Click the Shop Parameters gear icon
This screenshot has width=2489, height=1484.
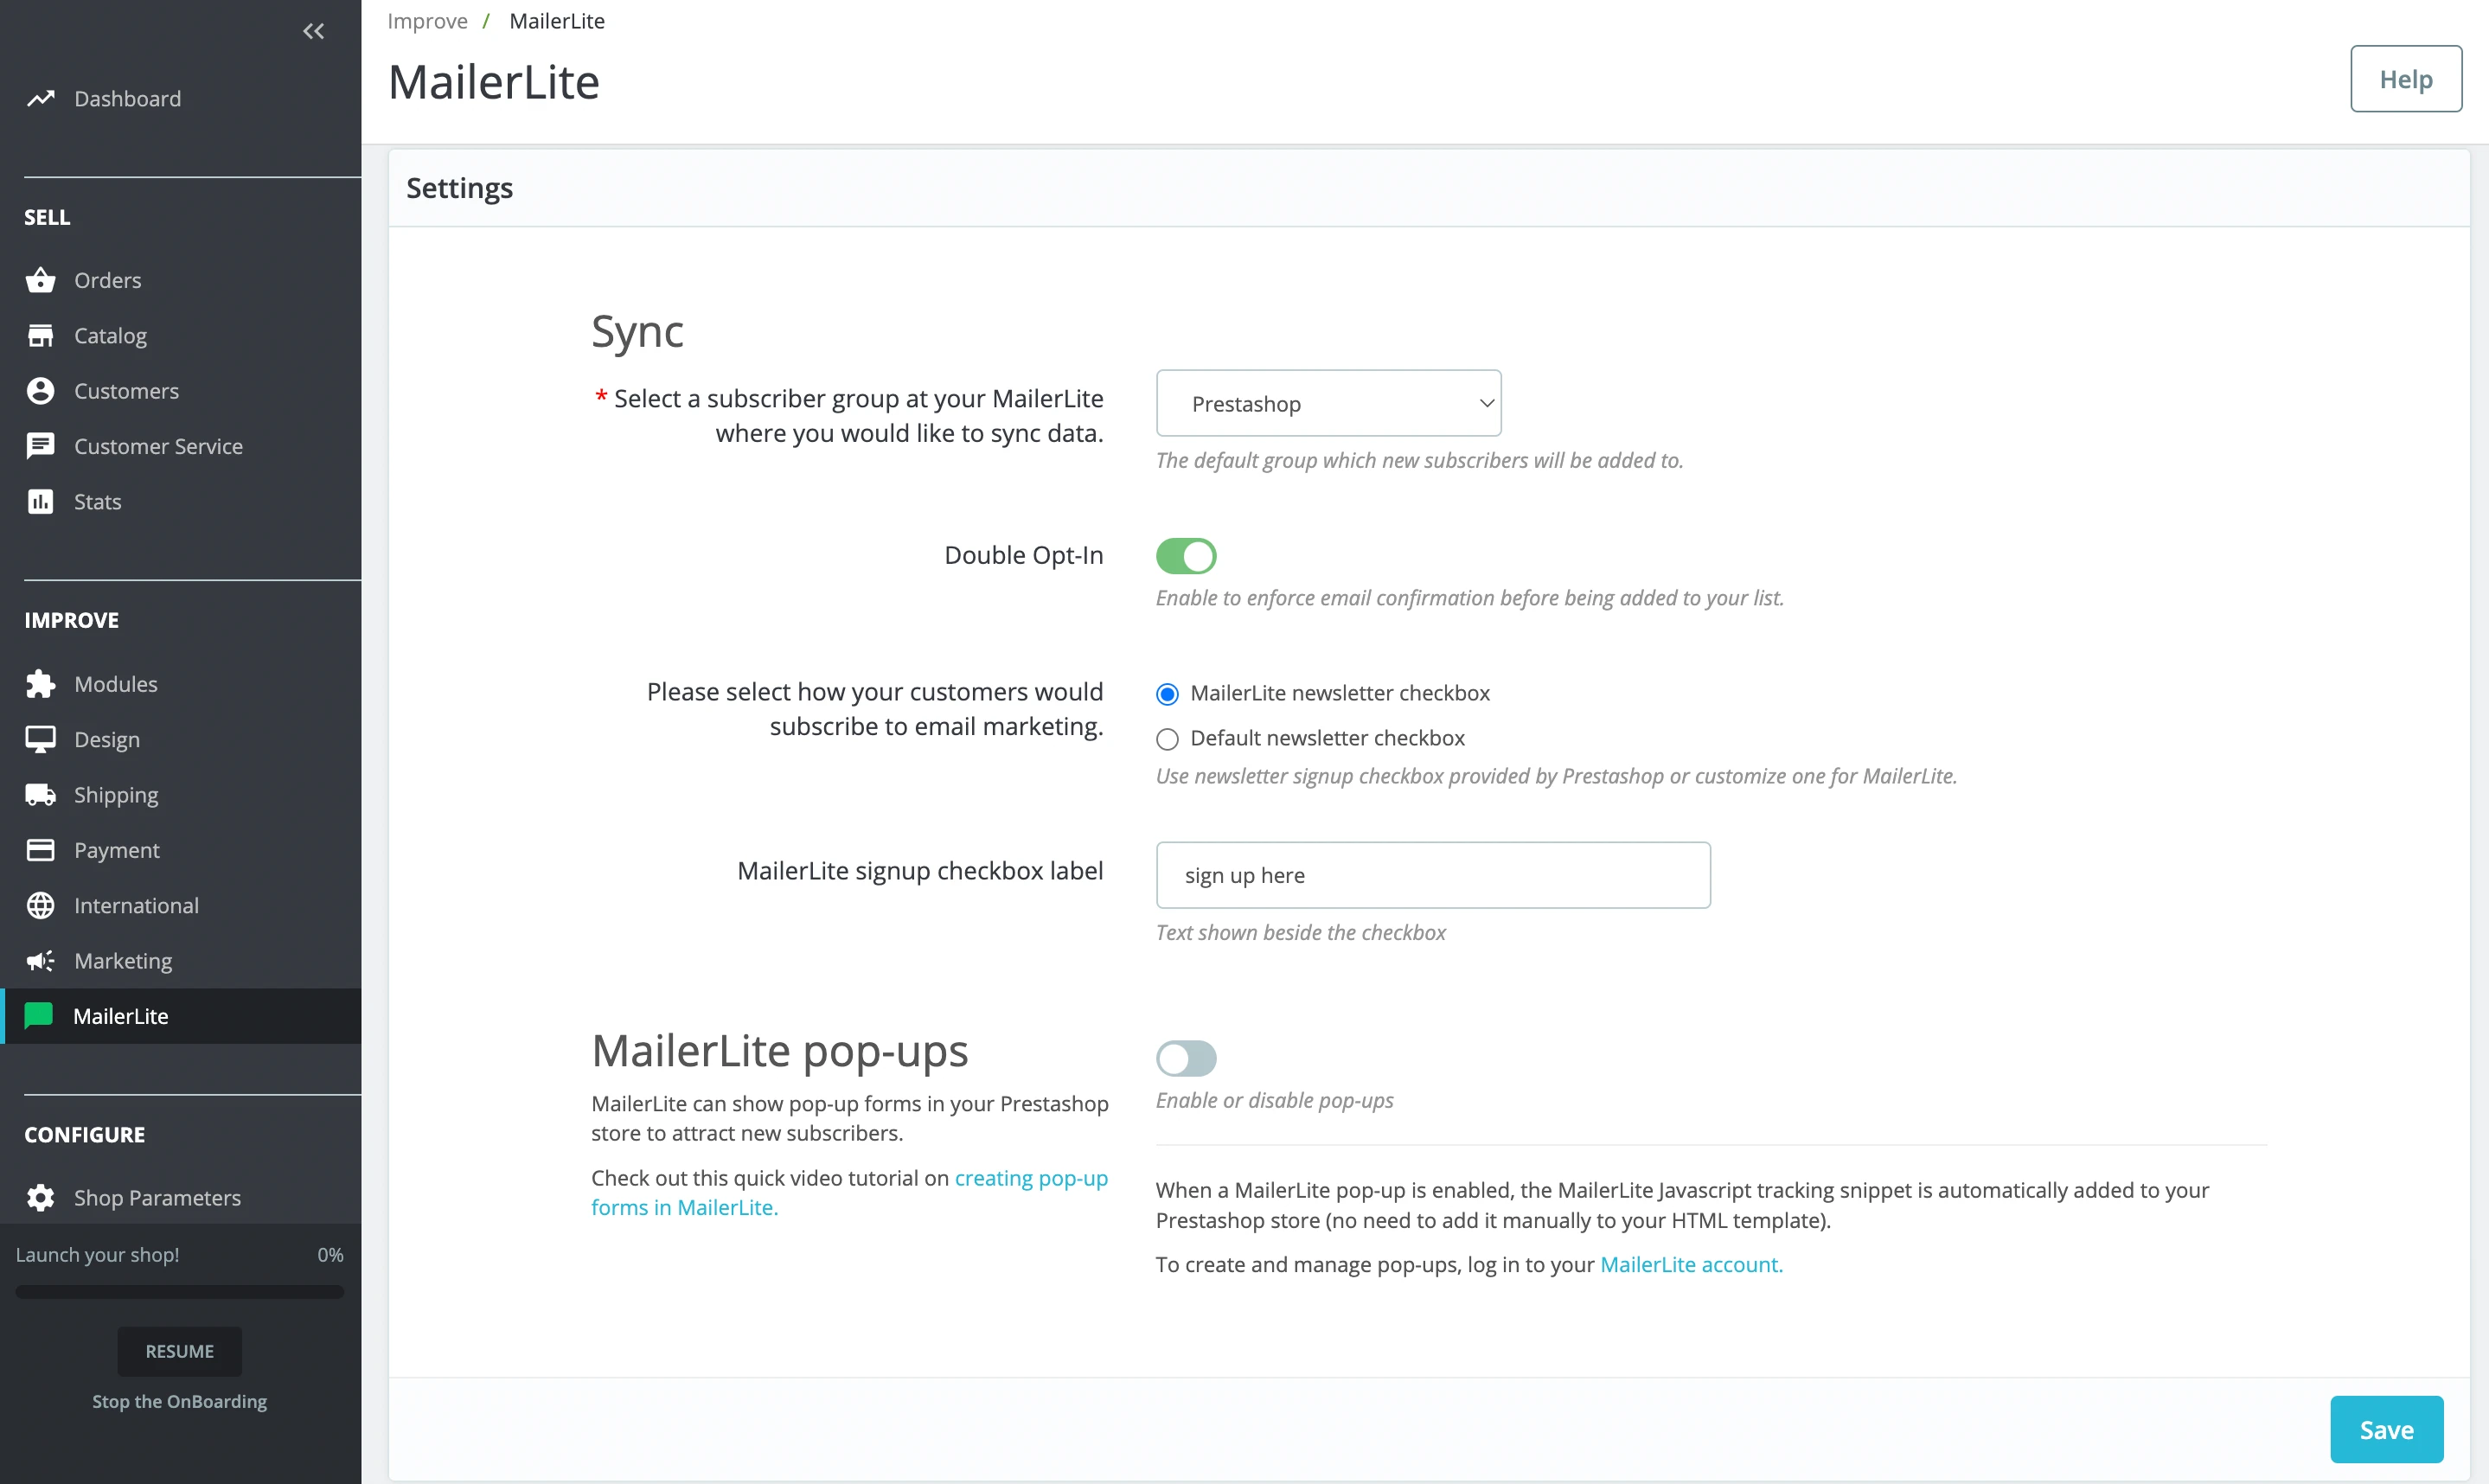point(40,1197)
